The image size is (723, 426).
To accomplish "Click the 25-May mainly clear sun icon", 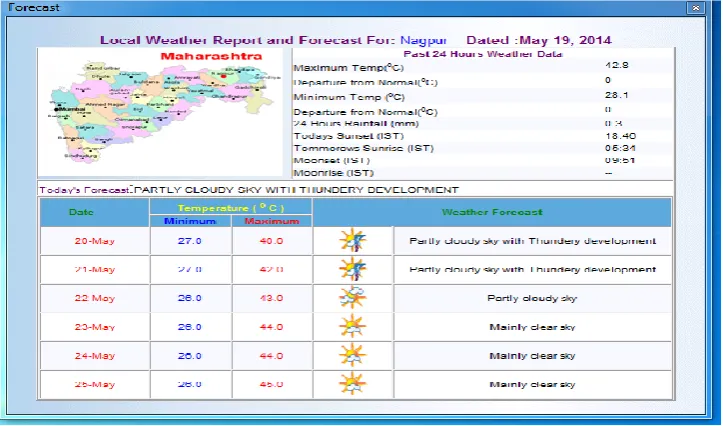I will pyautogui.click(x=353, y=384).
